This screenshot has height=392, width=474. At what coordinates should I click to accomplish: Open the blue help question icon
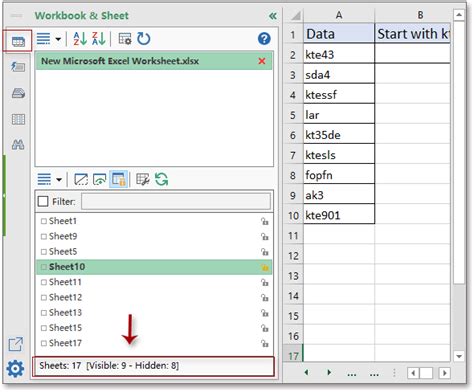click(264, 39)
